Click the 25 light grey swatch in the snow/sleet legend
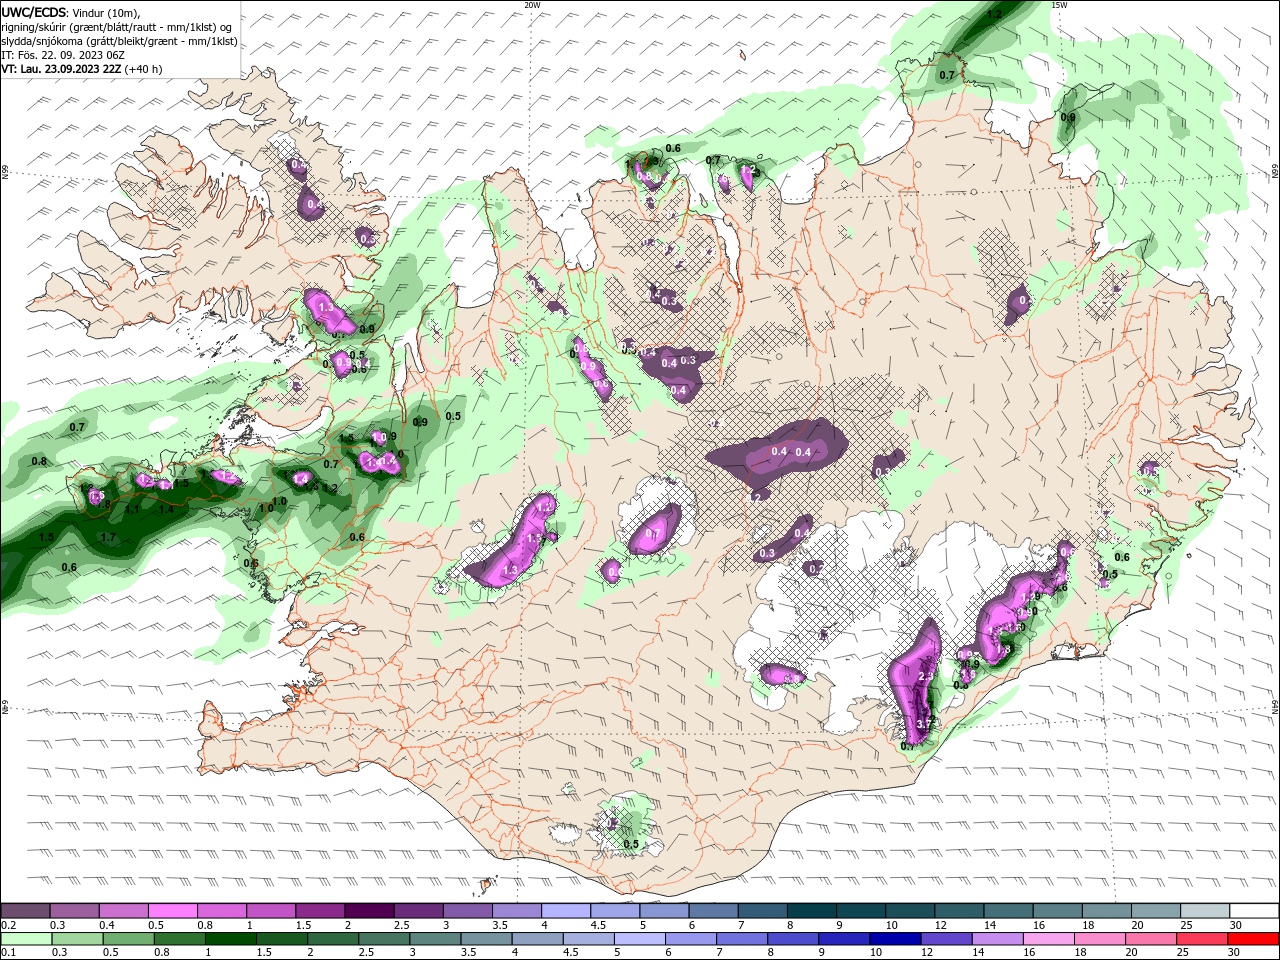This screenshot has width=1280, height=960. point(1205,911)
